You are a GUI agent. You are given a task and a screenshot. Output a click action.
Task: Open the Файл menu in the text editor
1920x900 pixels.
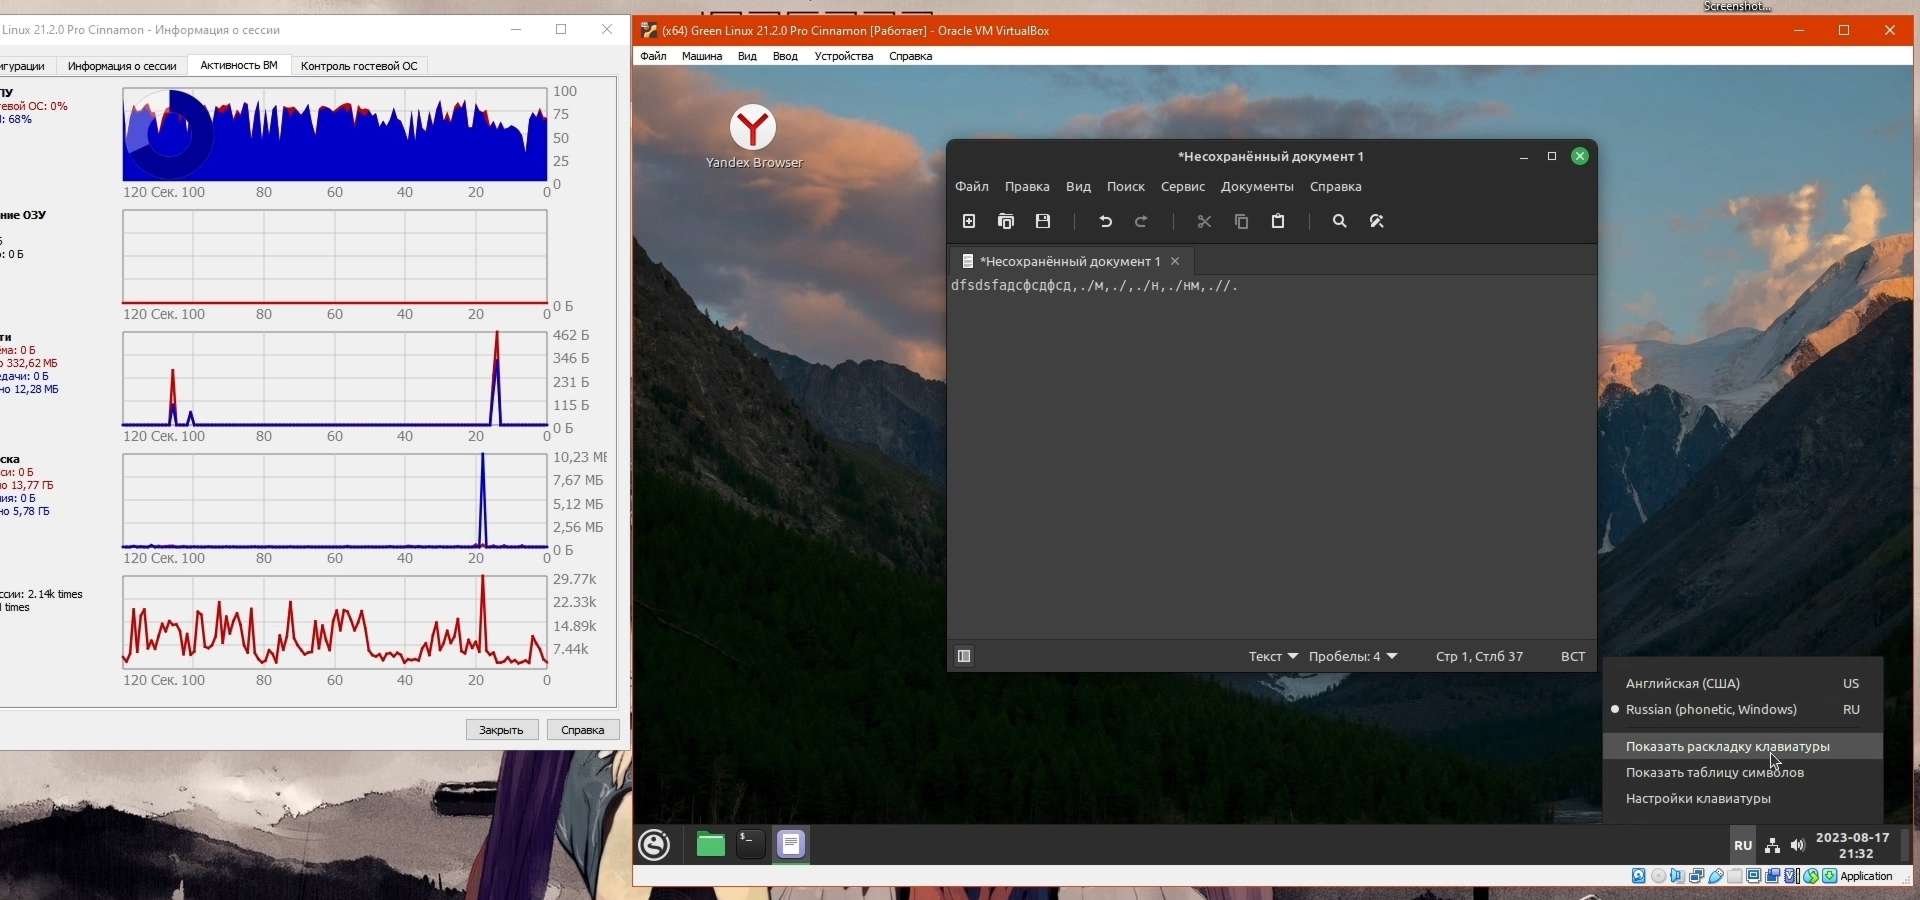972,187
